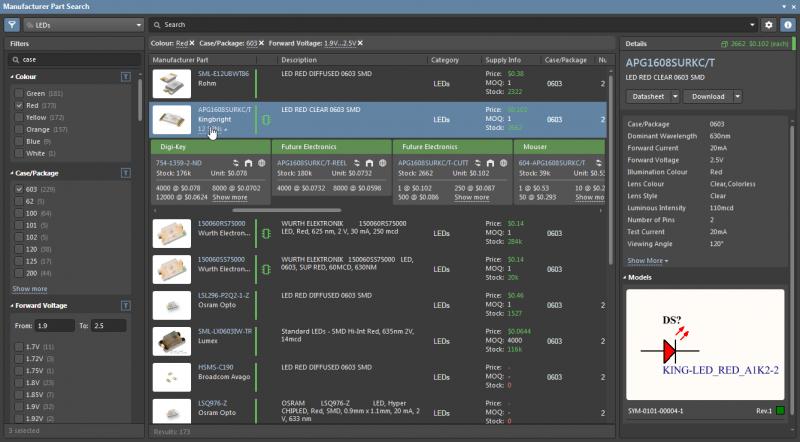Uncheck the 603 case/package checkbox
This screenshot has width=800, height=442.
point(19,189)
